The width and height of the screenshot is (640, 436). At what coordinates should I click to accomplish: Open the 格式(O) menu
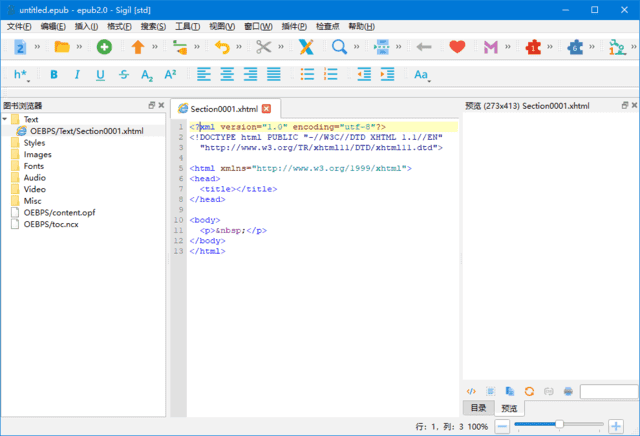[118, 26]
